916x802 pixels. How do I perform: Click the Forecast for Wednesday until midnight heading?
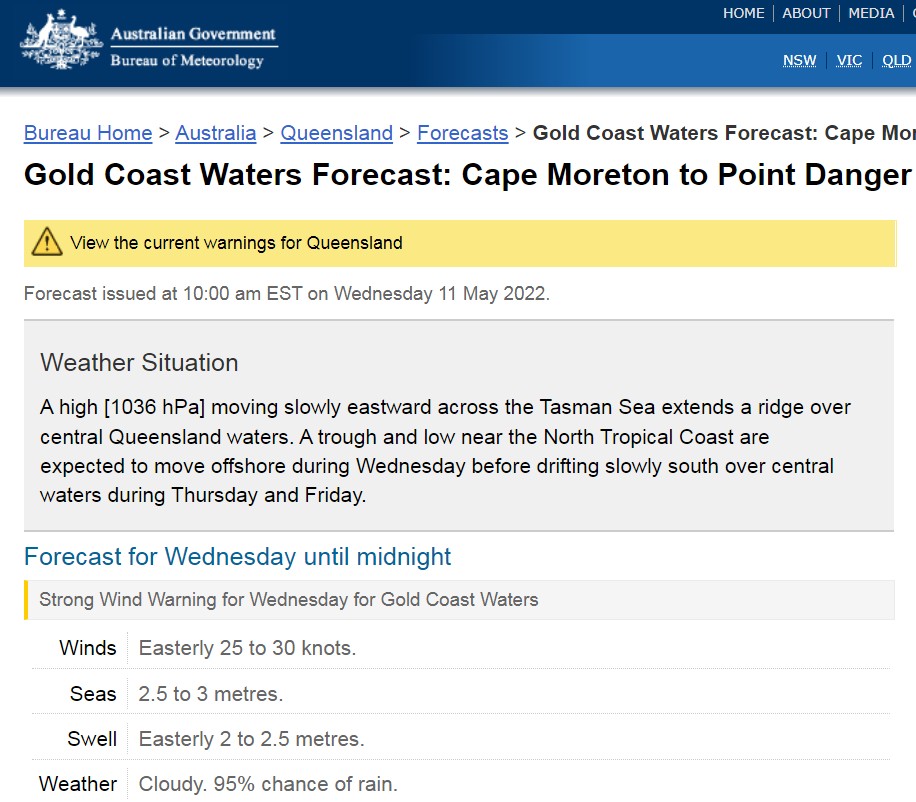pos(238,556)
